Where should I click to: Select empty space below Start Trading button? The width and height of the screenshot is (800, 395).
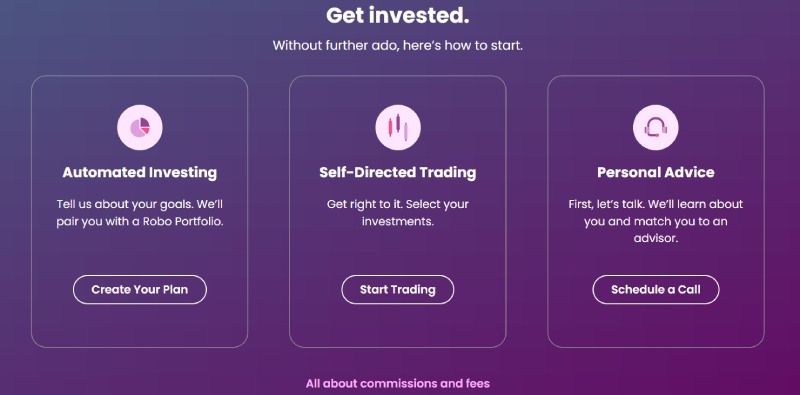[x=397, y=326]
